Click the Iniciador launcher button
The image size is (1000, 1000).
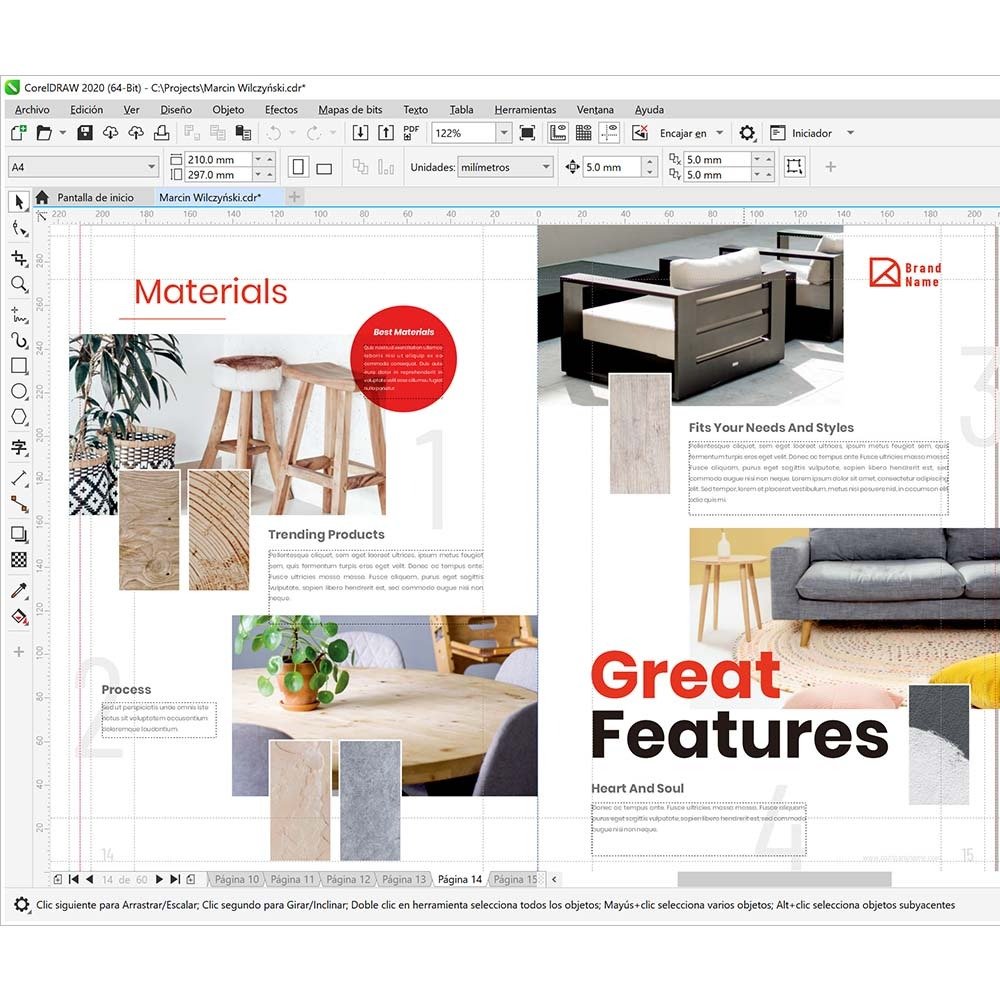click(811, 133)
